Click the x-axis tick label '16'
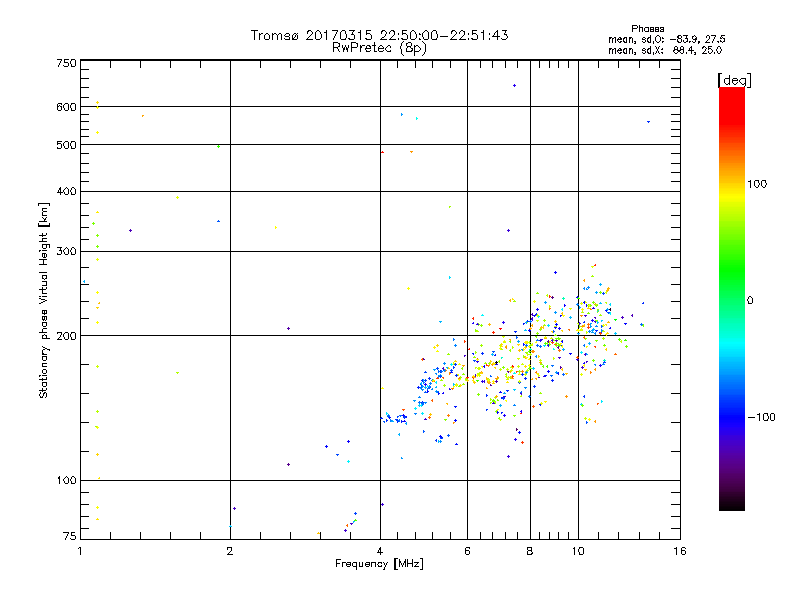800x600 pixels. pos(680,551)
